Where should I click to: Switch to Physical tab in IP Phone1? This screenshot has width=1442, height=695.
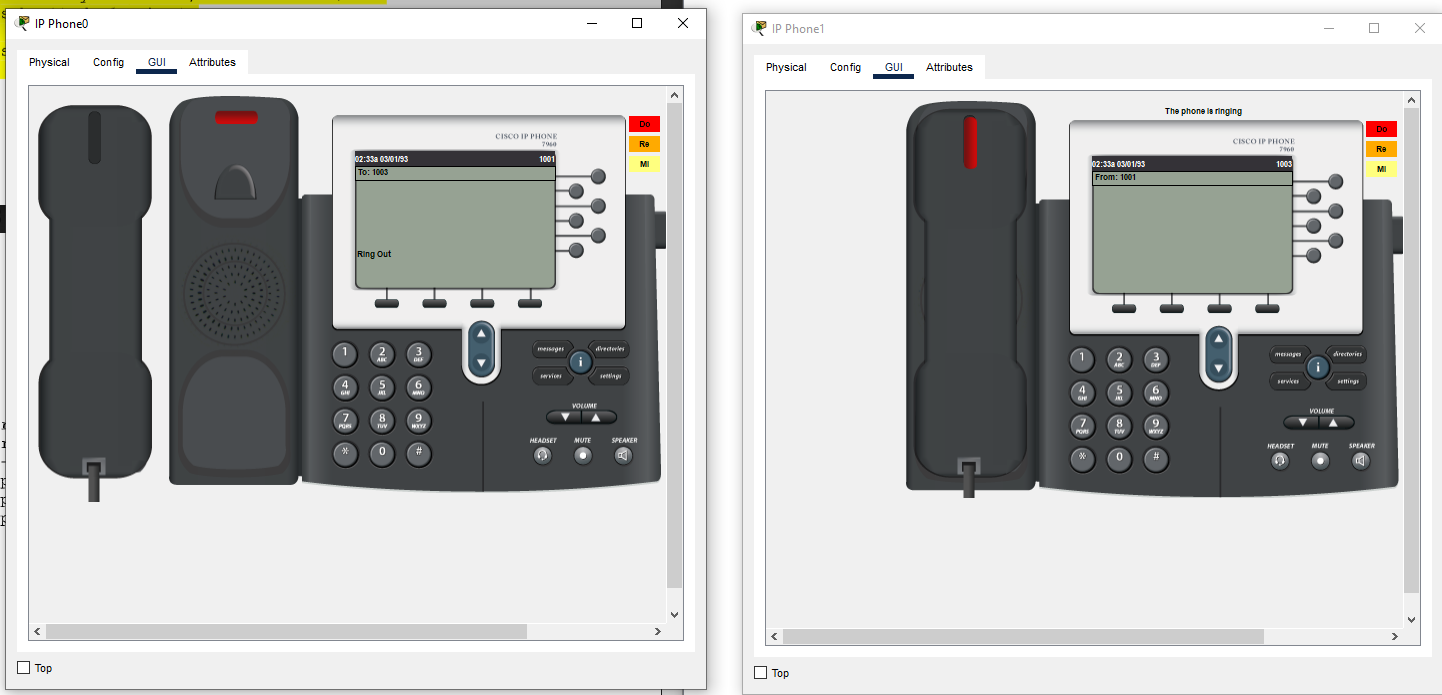coord(786,67)
